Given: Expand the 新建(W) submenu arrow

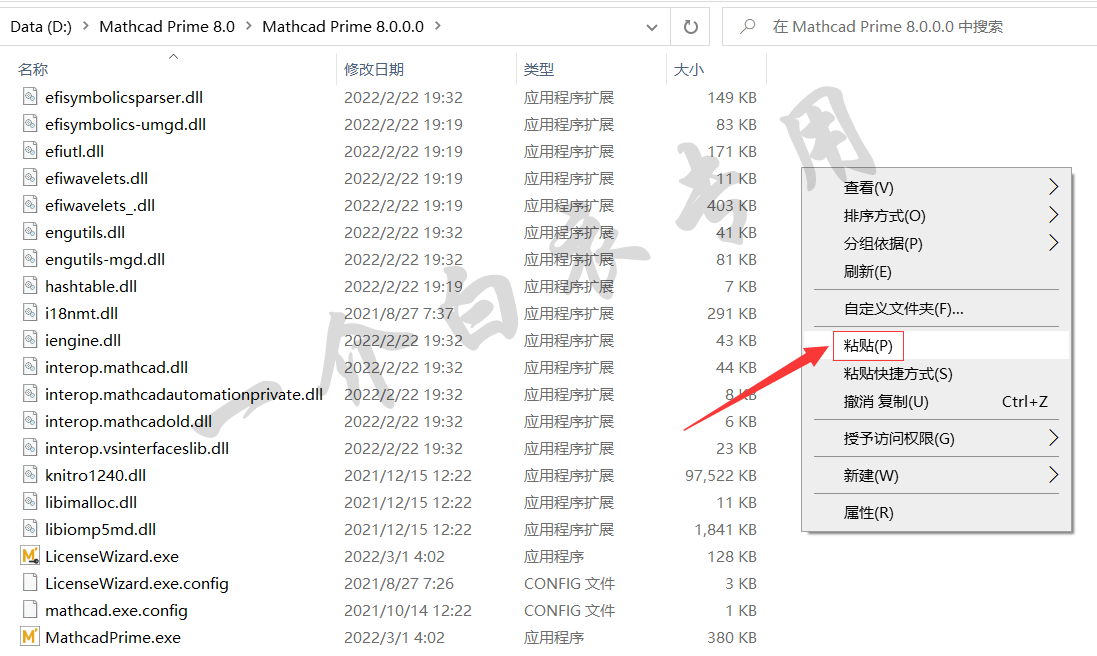Looking at the screenshot, I should (1053, 475).
